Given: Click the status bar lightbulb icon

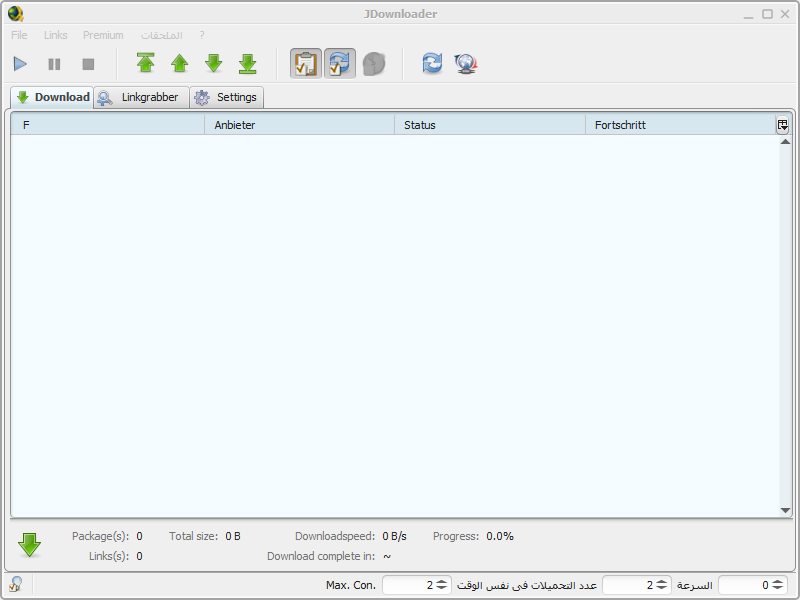Looking at the screenshot, I should 16,584.
